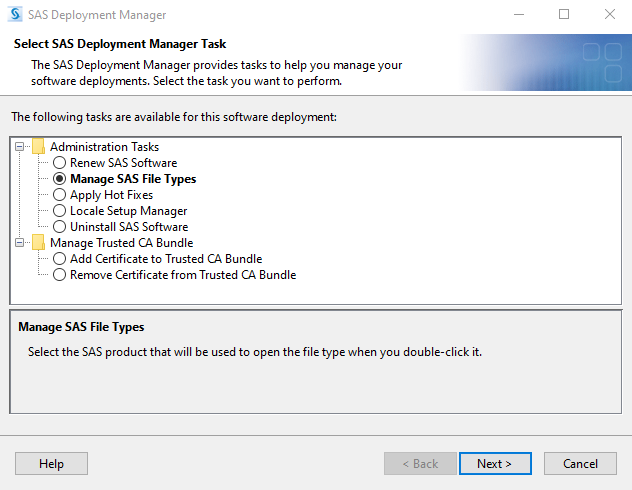Click the Administration Tasks tree label
632x490 pixels.
104,147
